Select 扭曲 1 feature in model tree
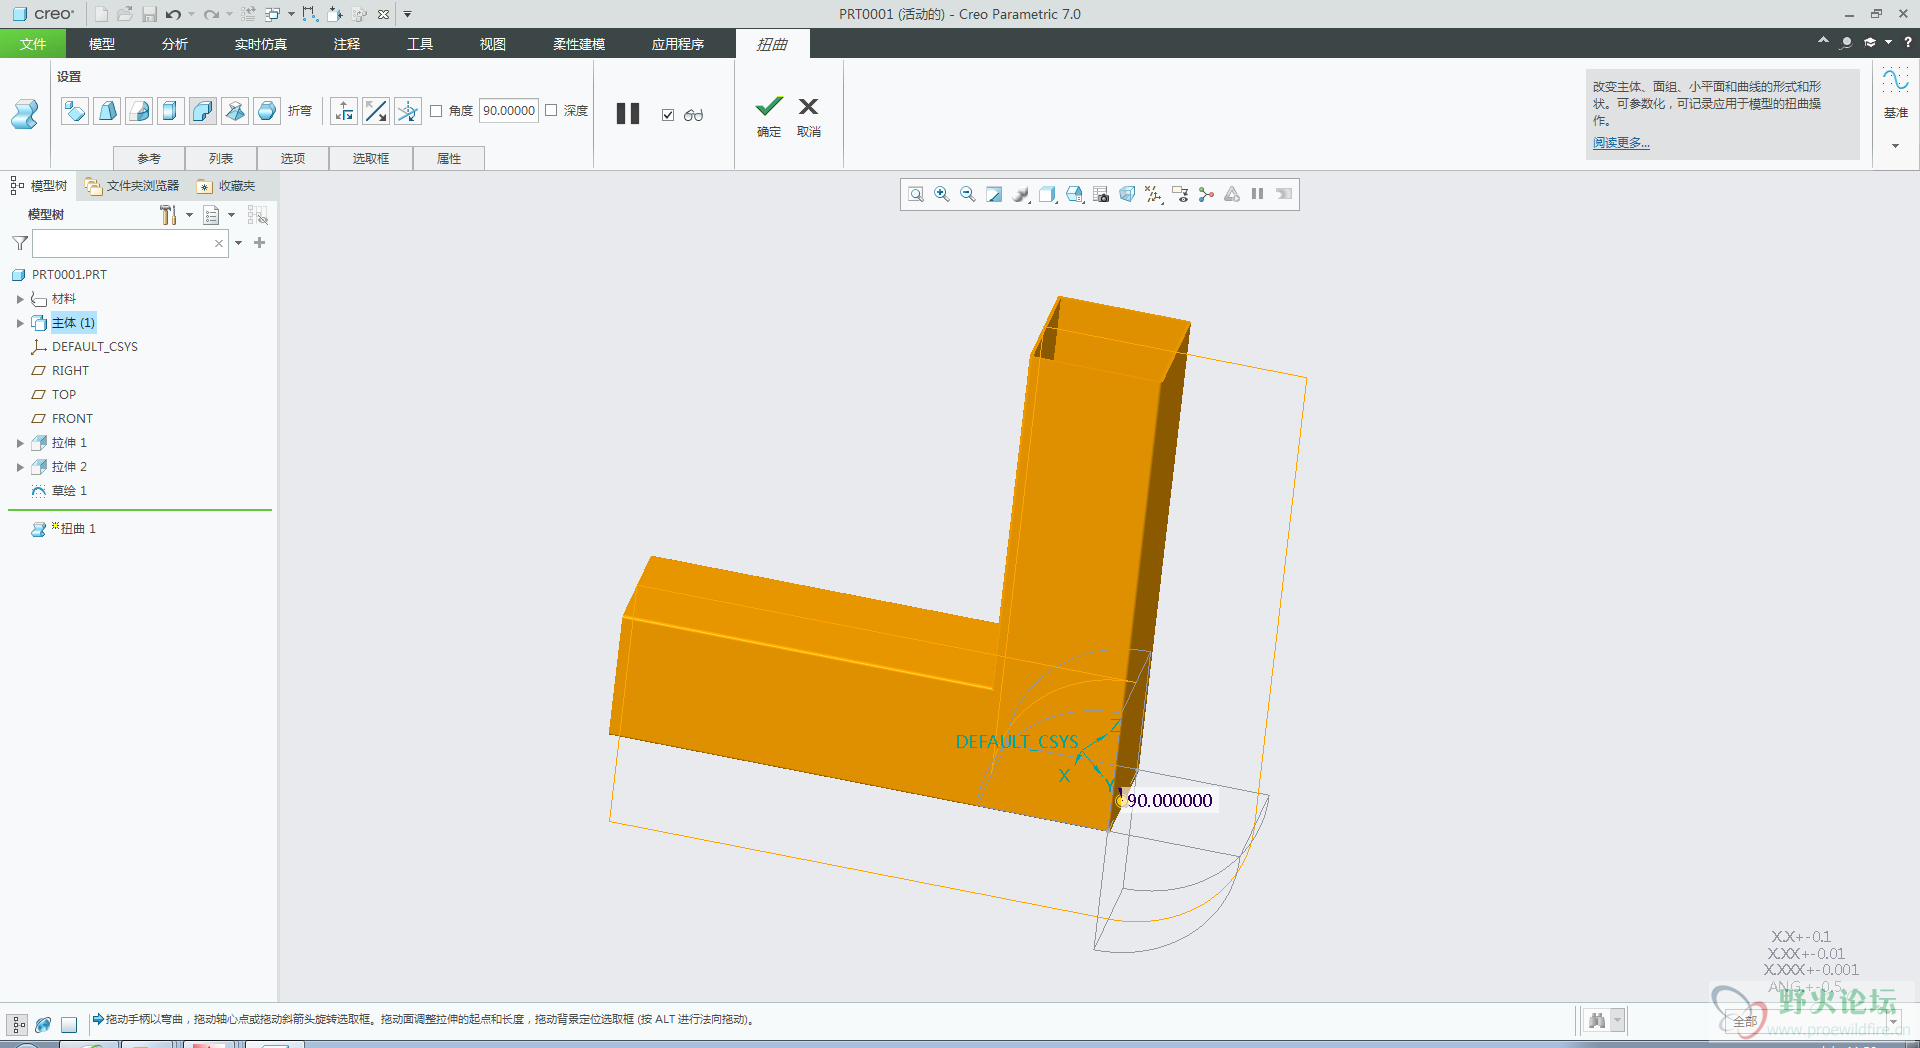 [x=78, y=529]
